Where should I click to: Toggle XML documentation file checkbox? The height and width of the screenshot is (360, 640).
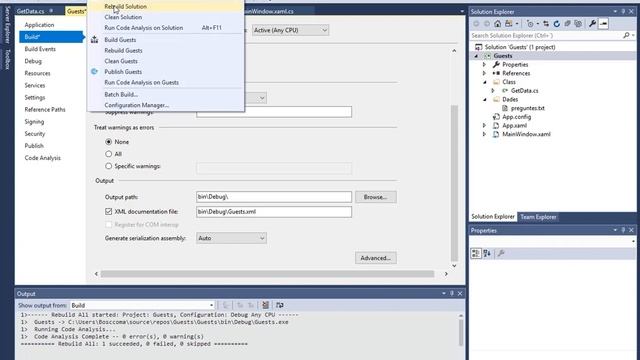coord(109,211)
